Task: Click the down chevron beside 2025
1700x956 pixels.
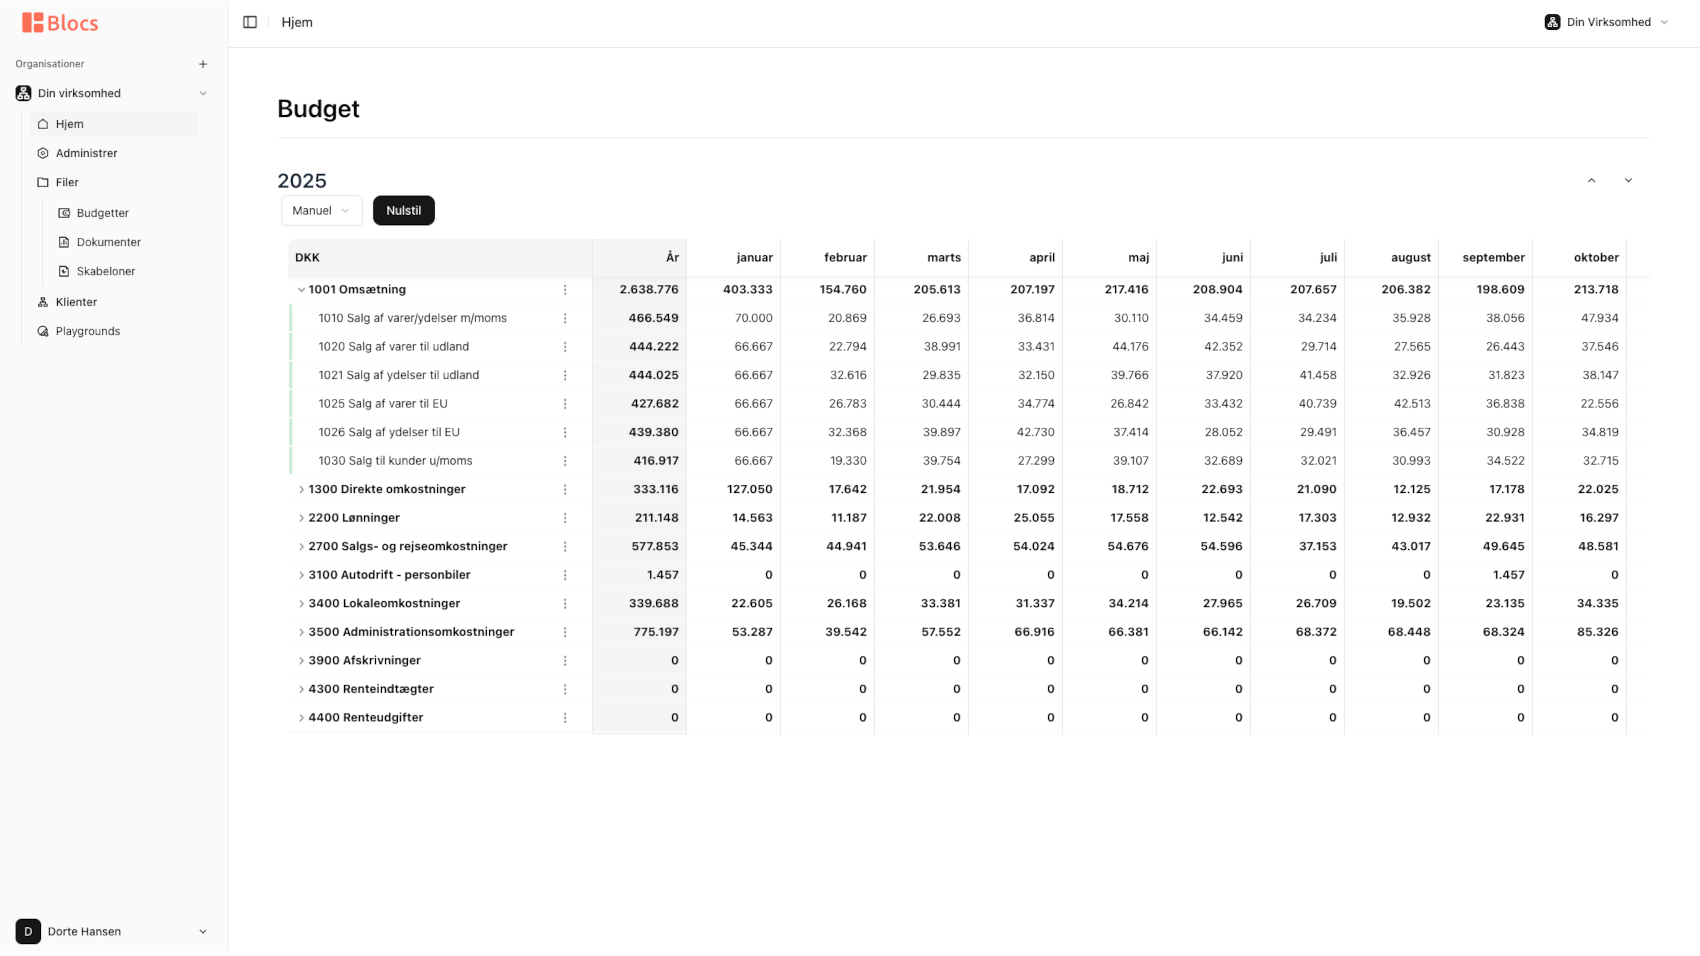Action: pyautogui.click(x=1628, y=181)
